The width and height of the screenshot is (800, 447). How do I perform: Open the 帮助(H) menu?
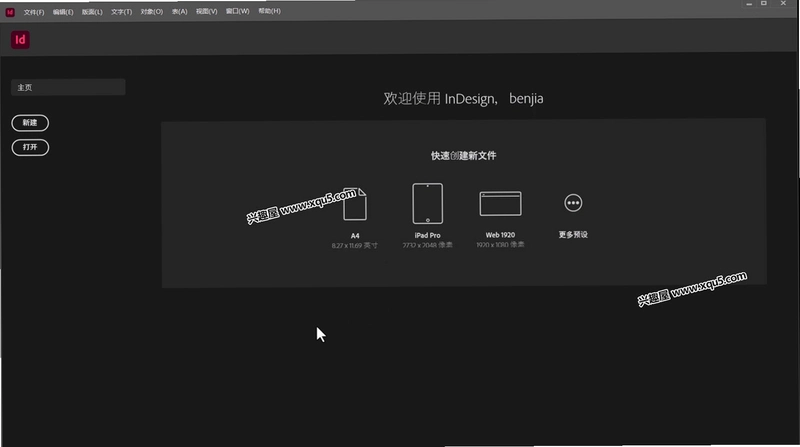point(269,11)
